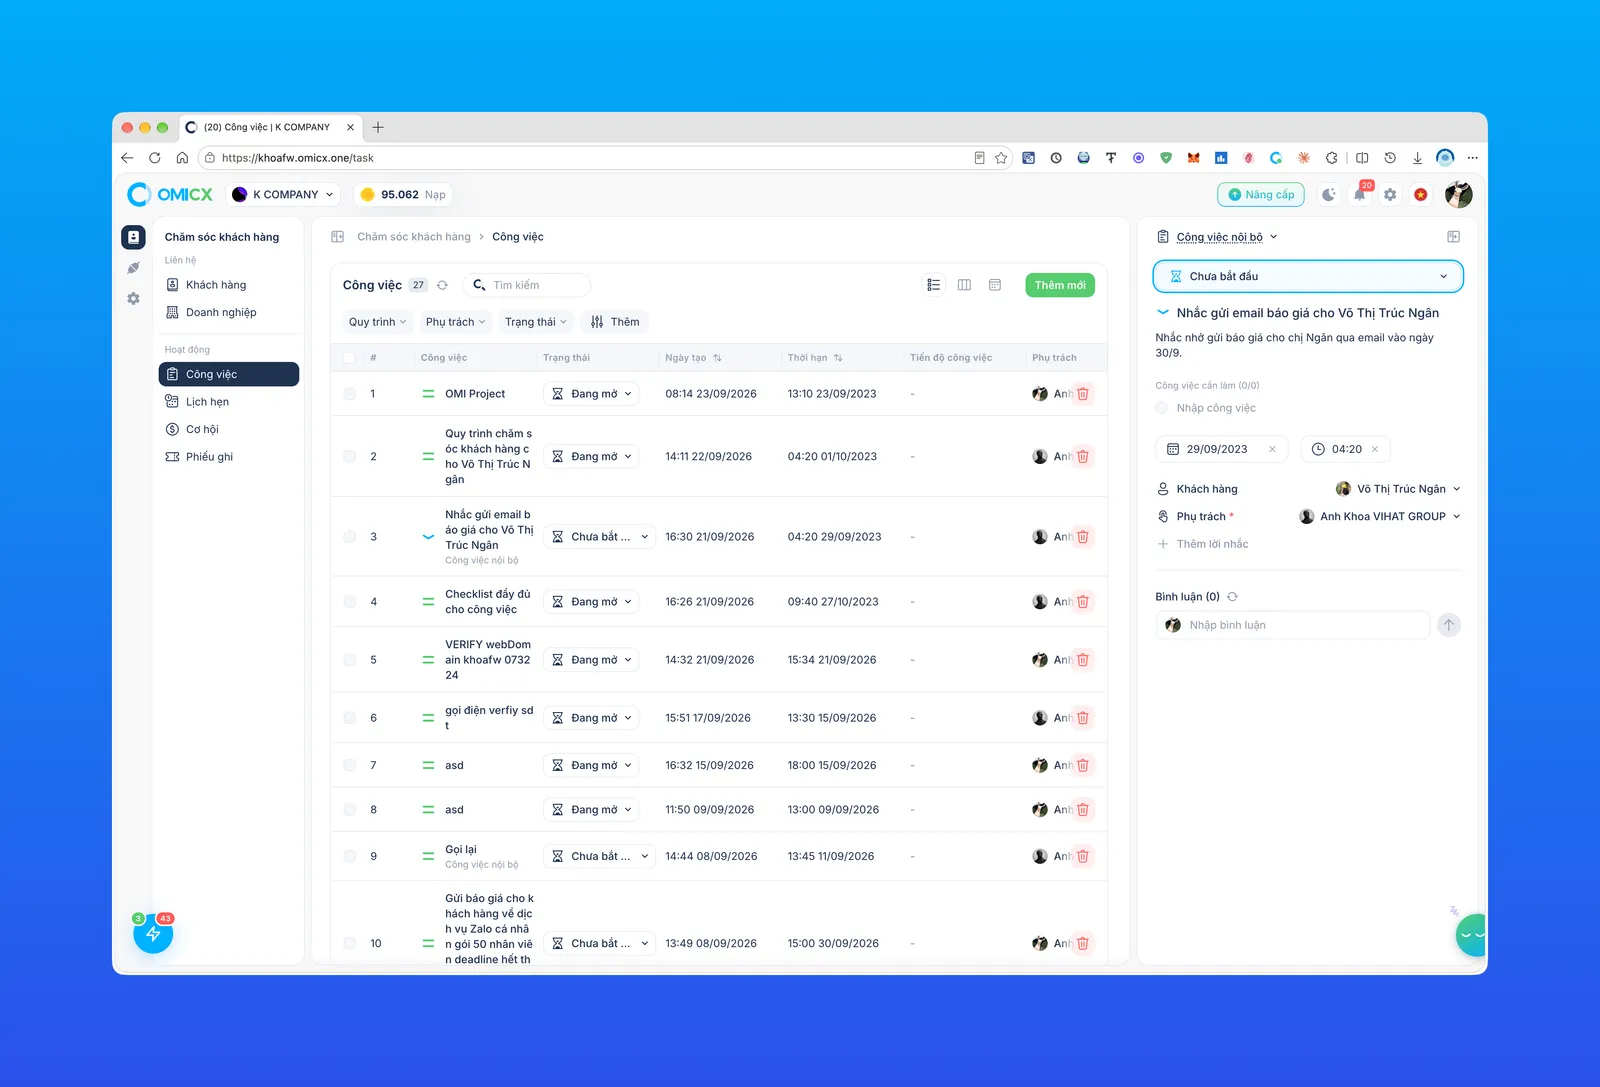The width and height of the screenshot is (1600, 1087).
Task: Select checkbox for row 7 asd
Action: click(349, 765)
